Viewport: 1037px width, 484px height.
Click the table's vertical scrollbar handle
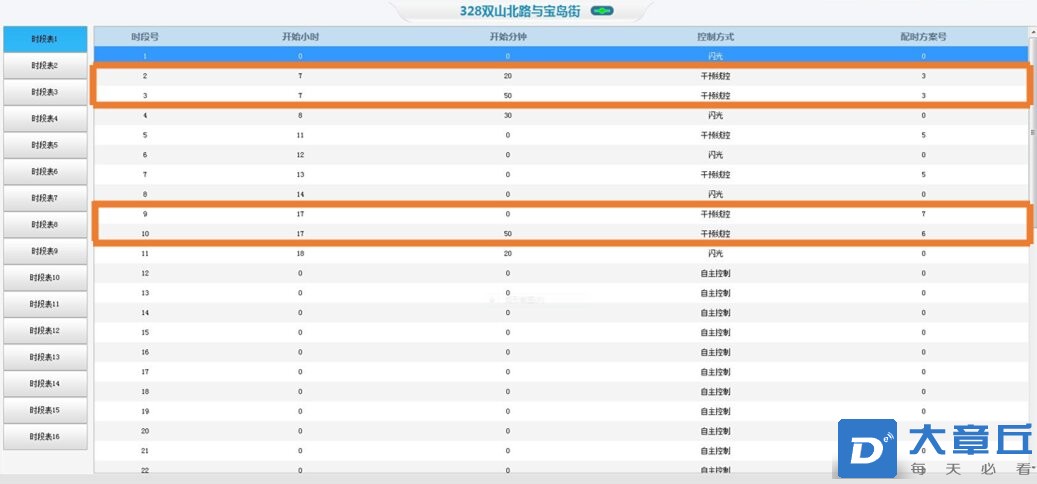point(1032,132)
